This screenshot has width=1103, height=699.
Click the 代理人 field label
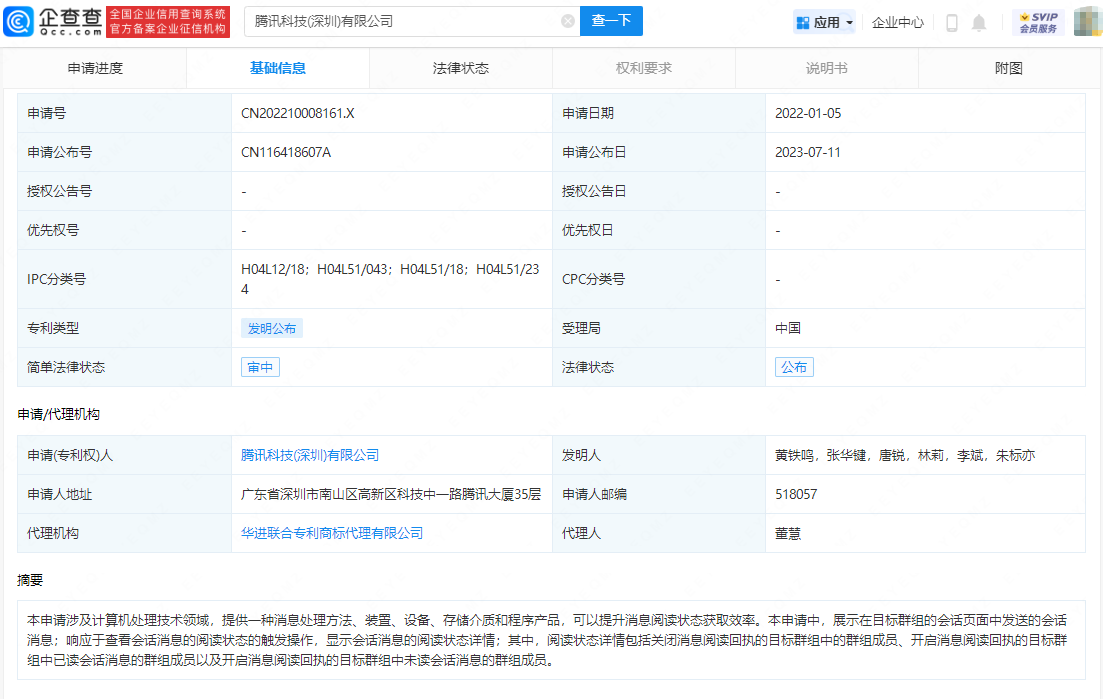click(581, 534)
